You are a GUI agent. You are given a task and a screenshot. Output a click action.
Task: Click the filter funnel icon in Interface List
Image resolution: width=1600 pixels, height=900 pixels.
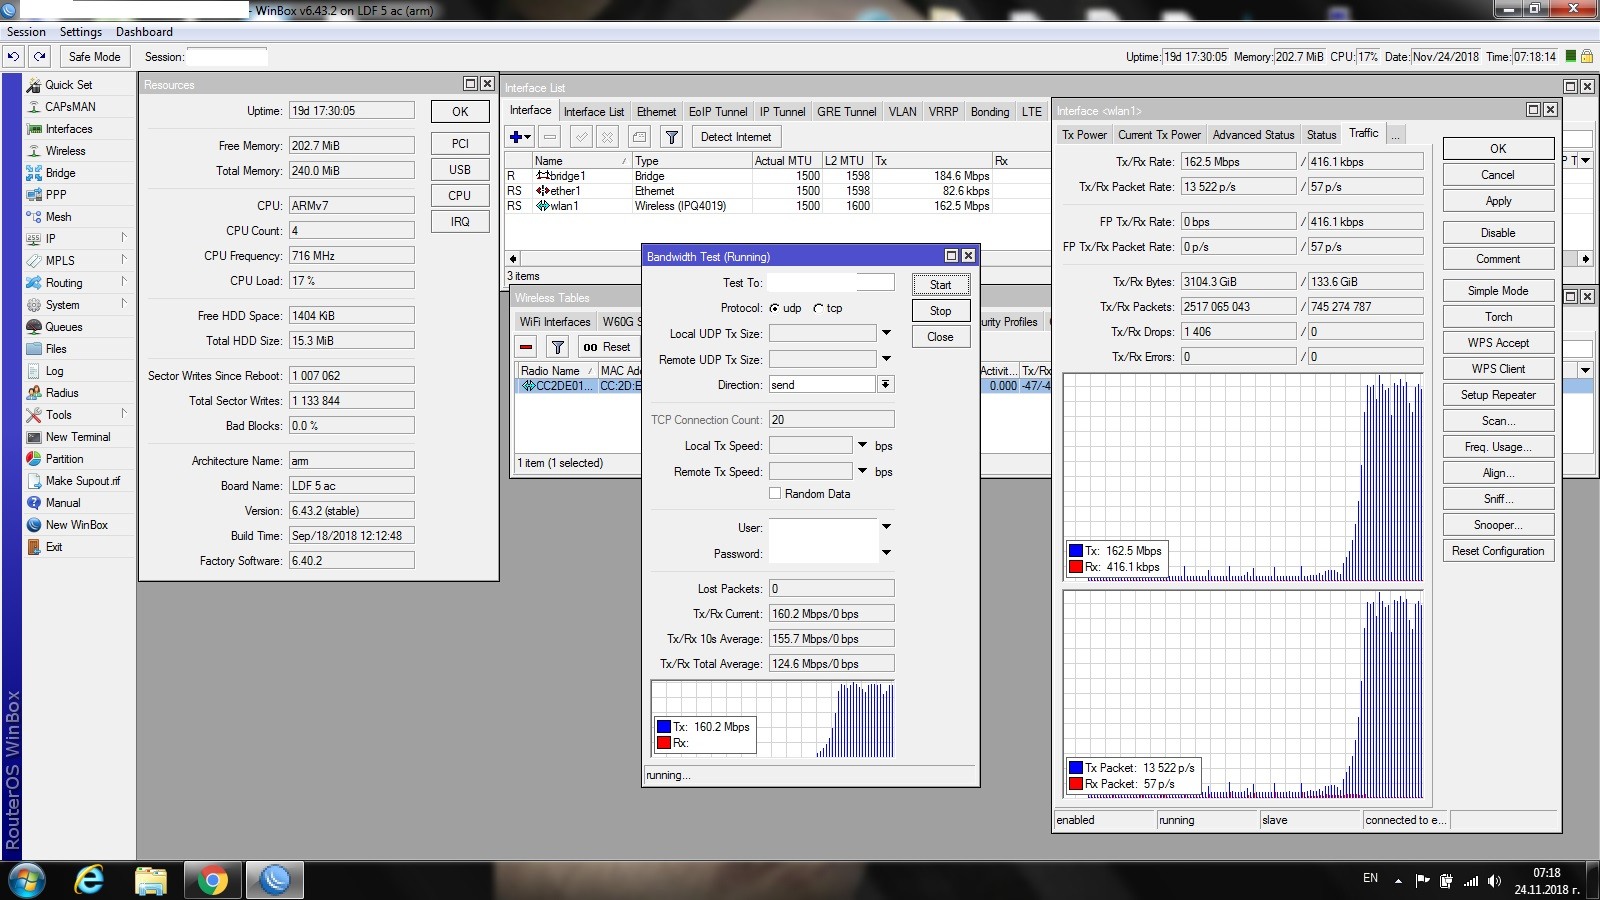[x=672, y=137]
